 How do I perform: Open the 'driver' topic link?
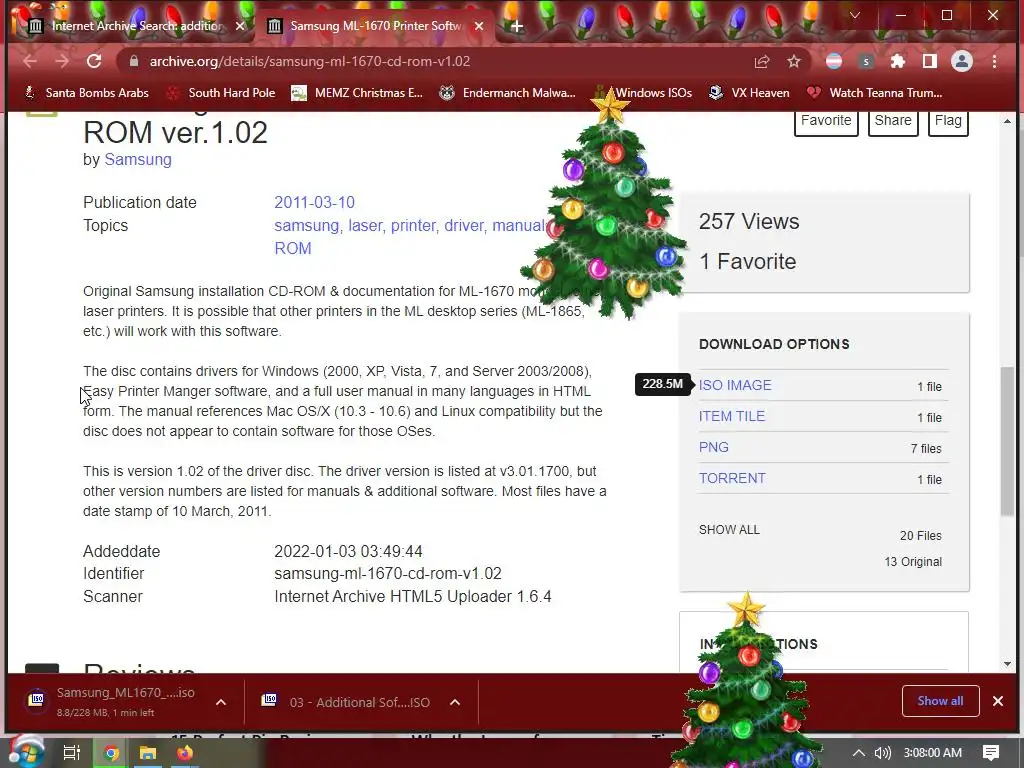tap(464, 225)
